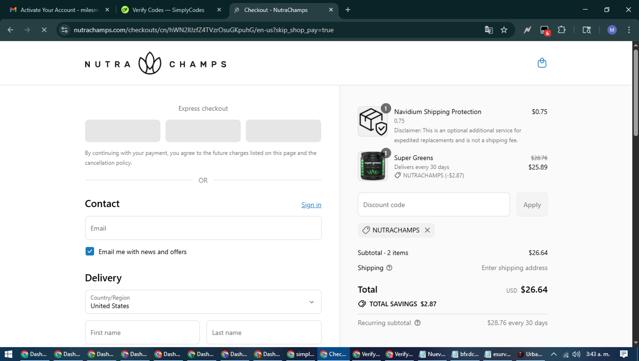Remove the NUTRACHAMPS discount code tag

pyautogui.click(x=427, y=230)
